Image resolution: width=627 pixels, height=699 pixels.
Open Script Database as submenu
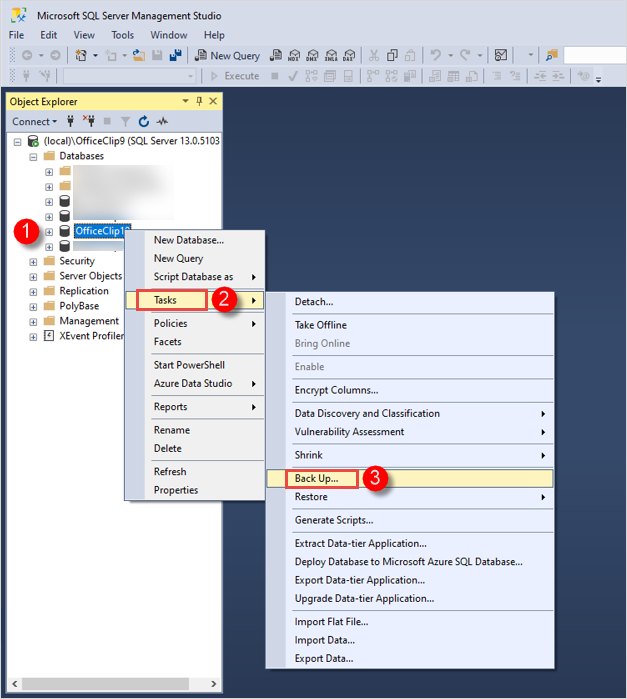(195, 276)
